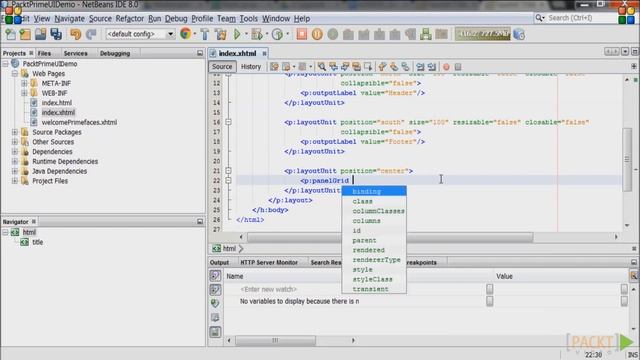Switch to the Services tab
Image resolution: width=640 pixels, height=360 pixels.
(76, 53)
